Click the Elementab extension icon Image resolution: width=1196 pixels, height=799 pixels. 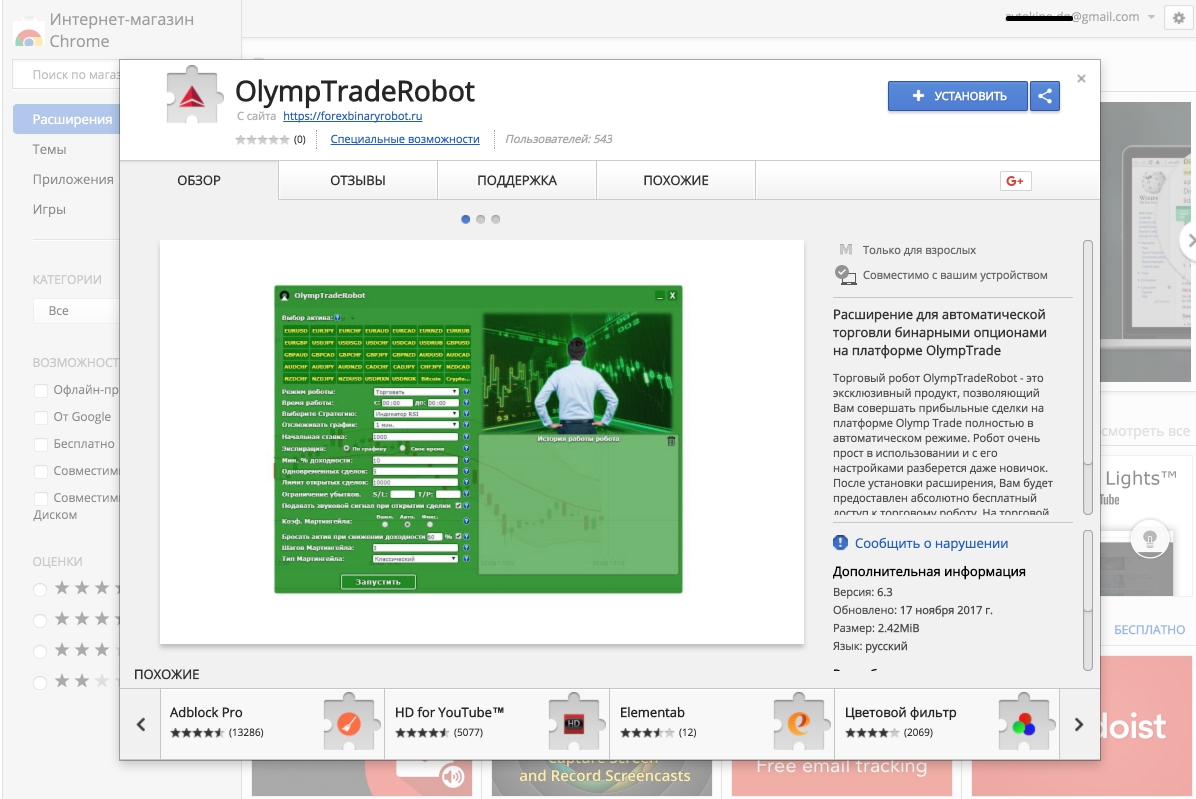point(798,724)
